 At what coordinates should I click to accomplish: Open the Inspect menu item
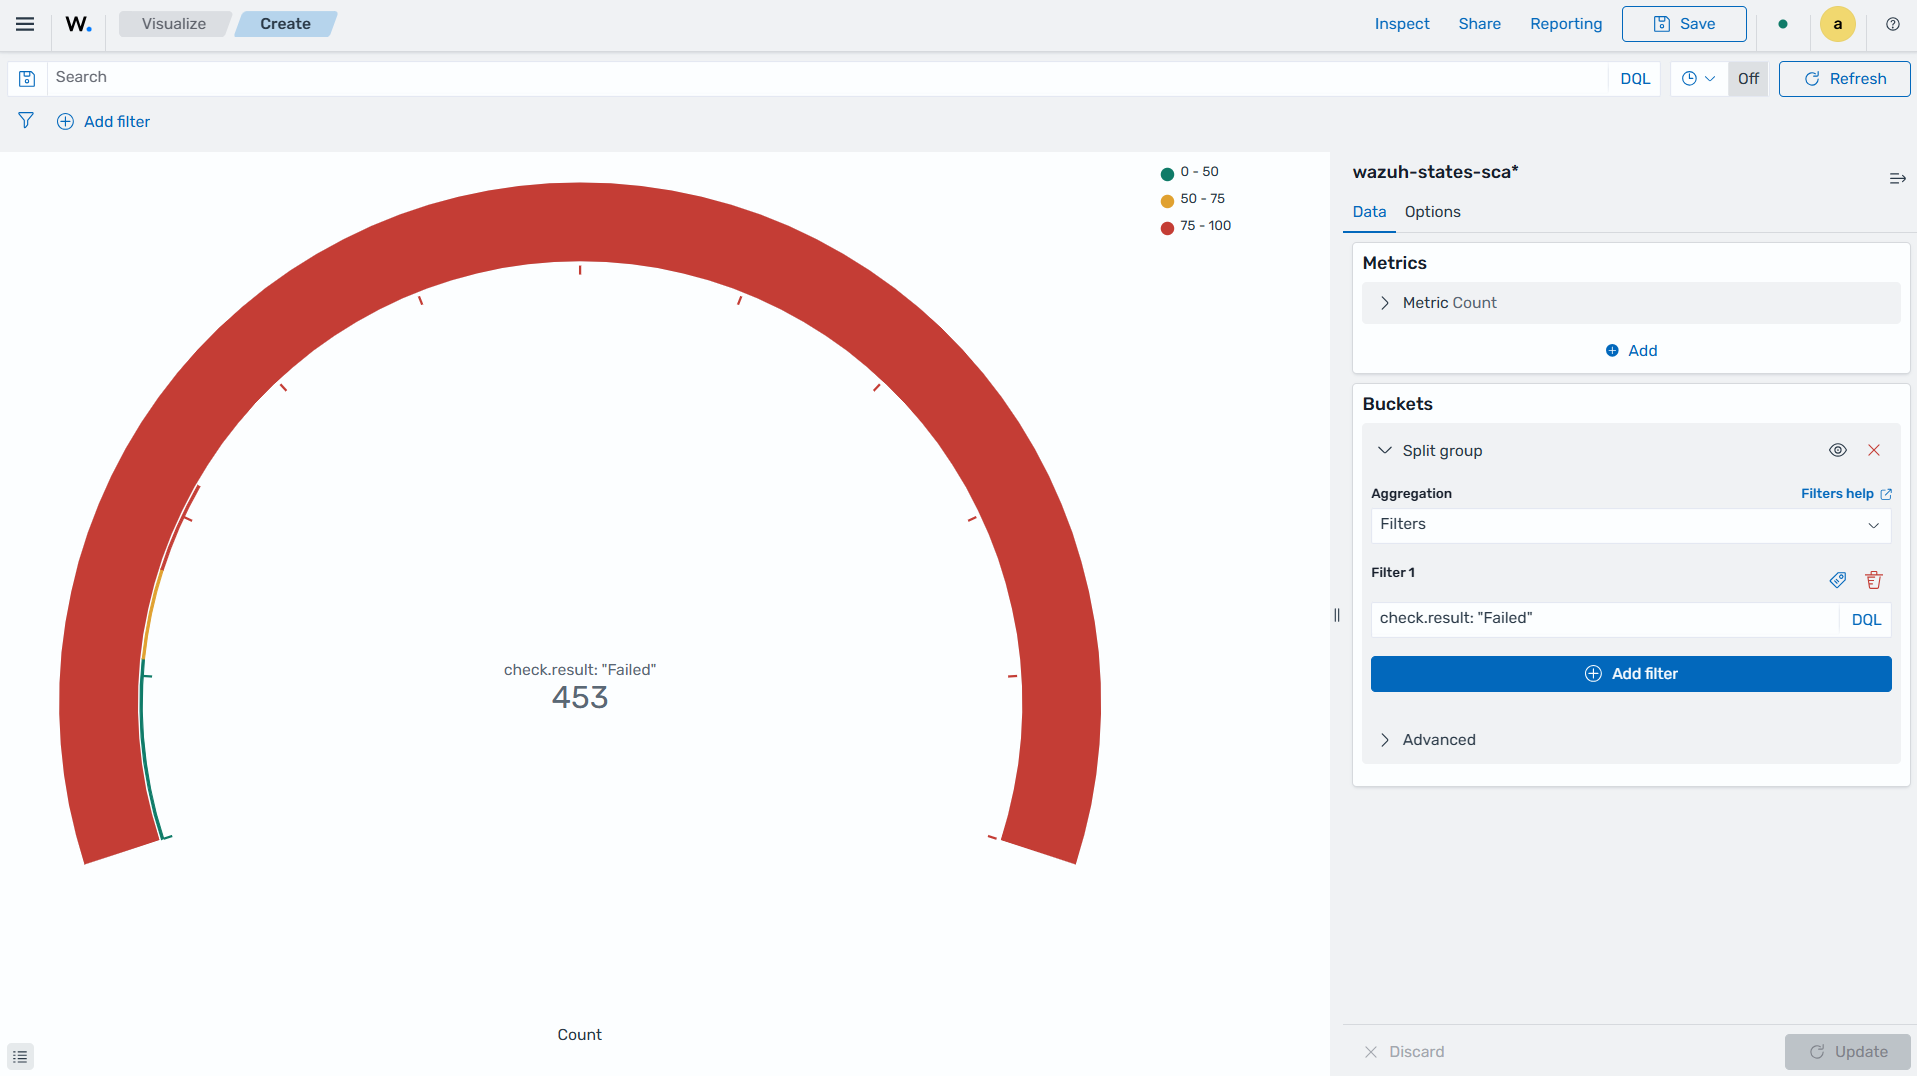1402,24
